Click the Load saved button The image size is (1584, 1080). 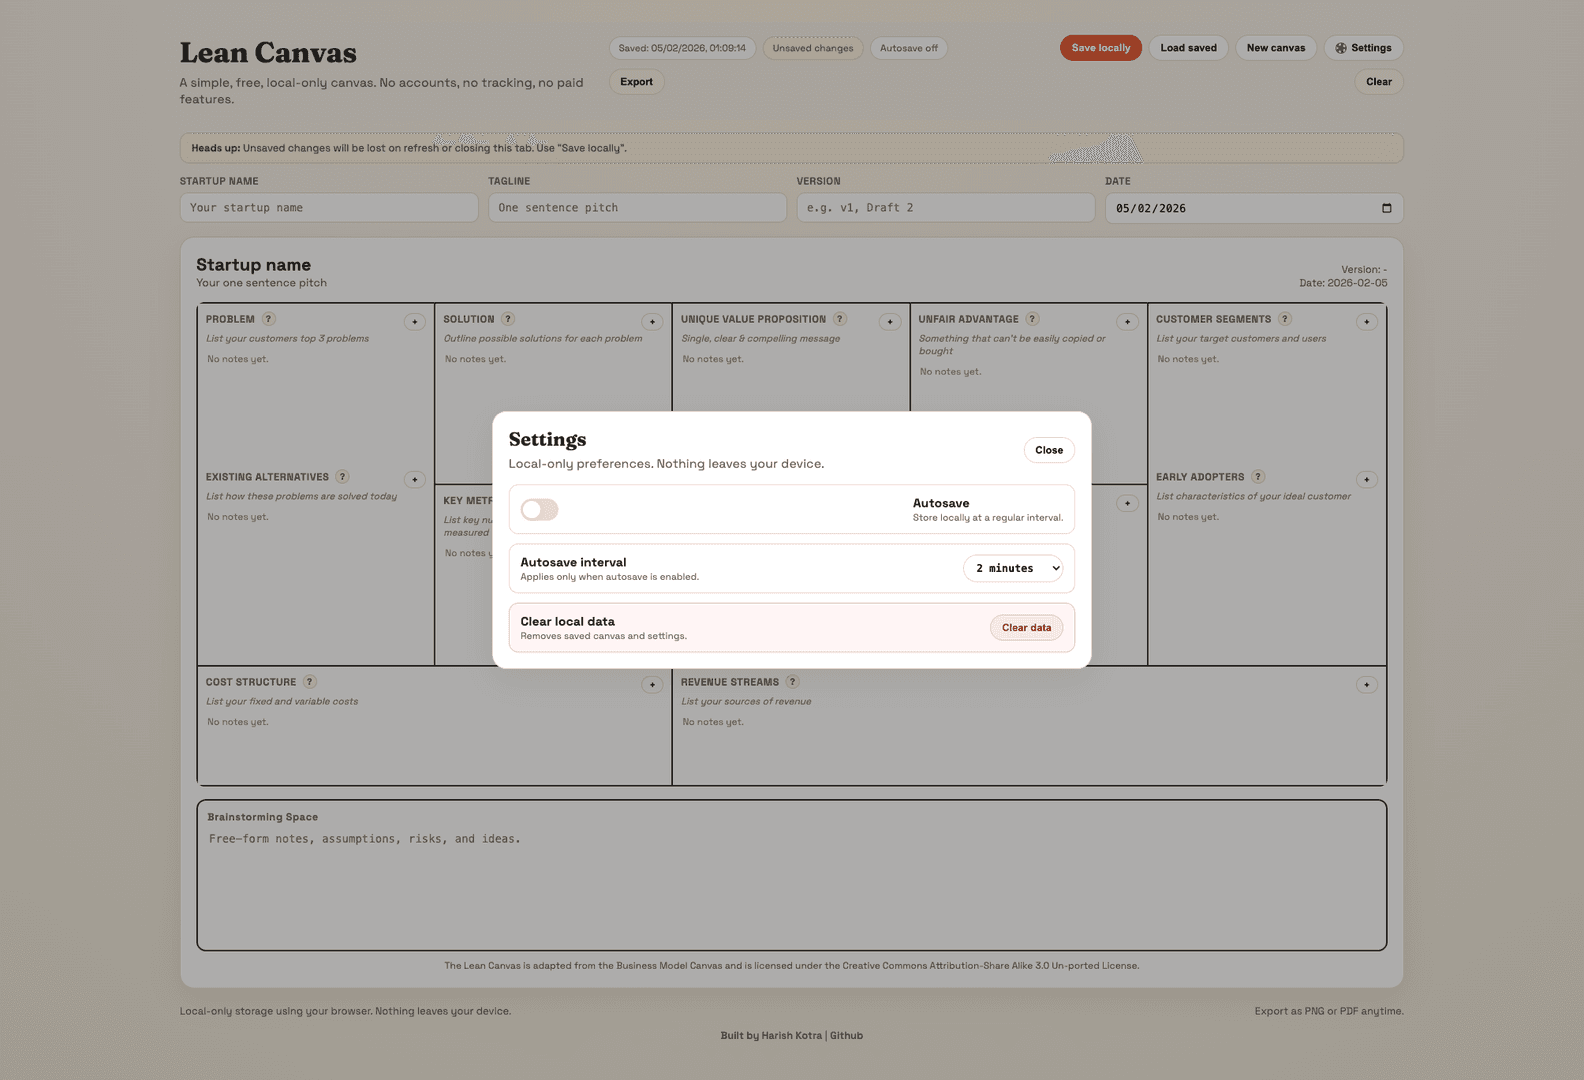click(1188, 48)
